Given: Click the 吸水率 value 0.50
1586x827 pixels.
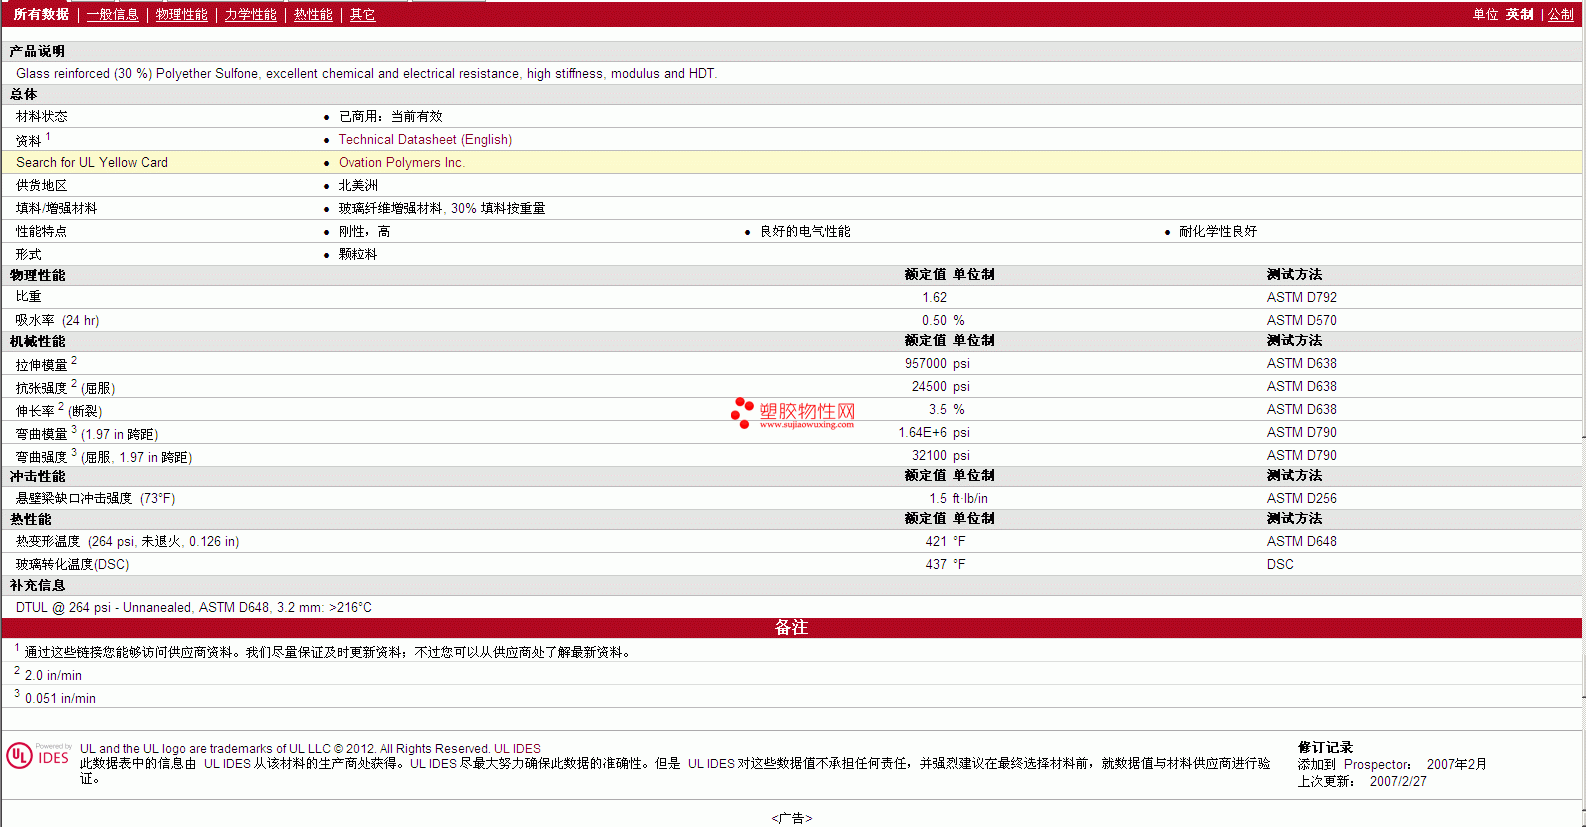Looking at the screenshot, I should tap(934, 321).
